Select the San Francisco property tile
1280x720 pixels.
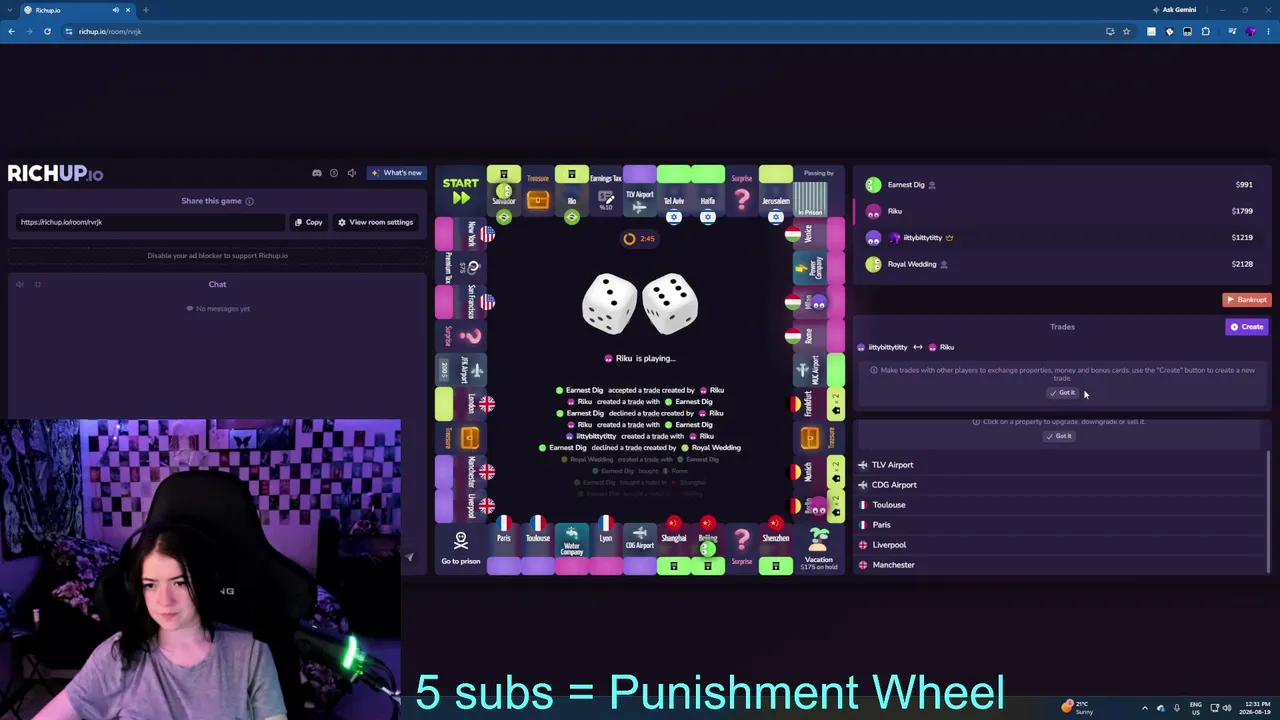tap(461, 302)
